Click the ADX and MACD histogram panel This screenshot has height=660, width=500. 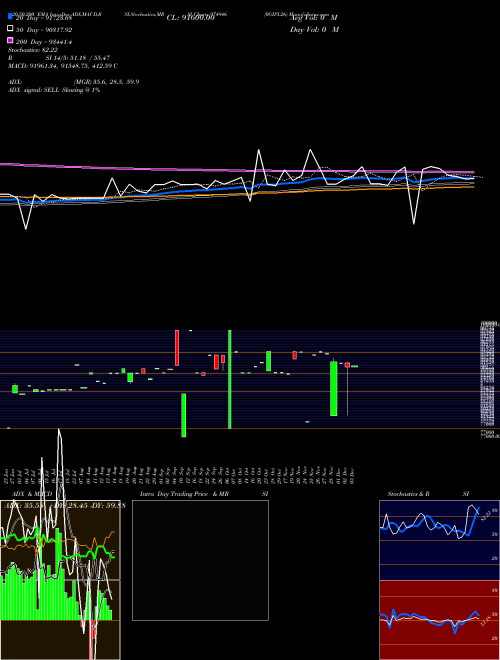[60, 580]
